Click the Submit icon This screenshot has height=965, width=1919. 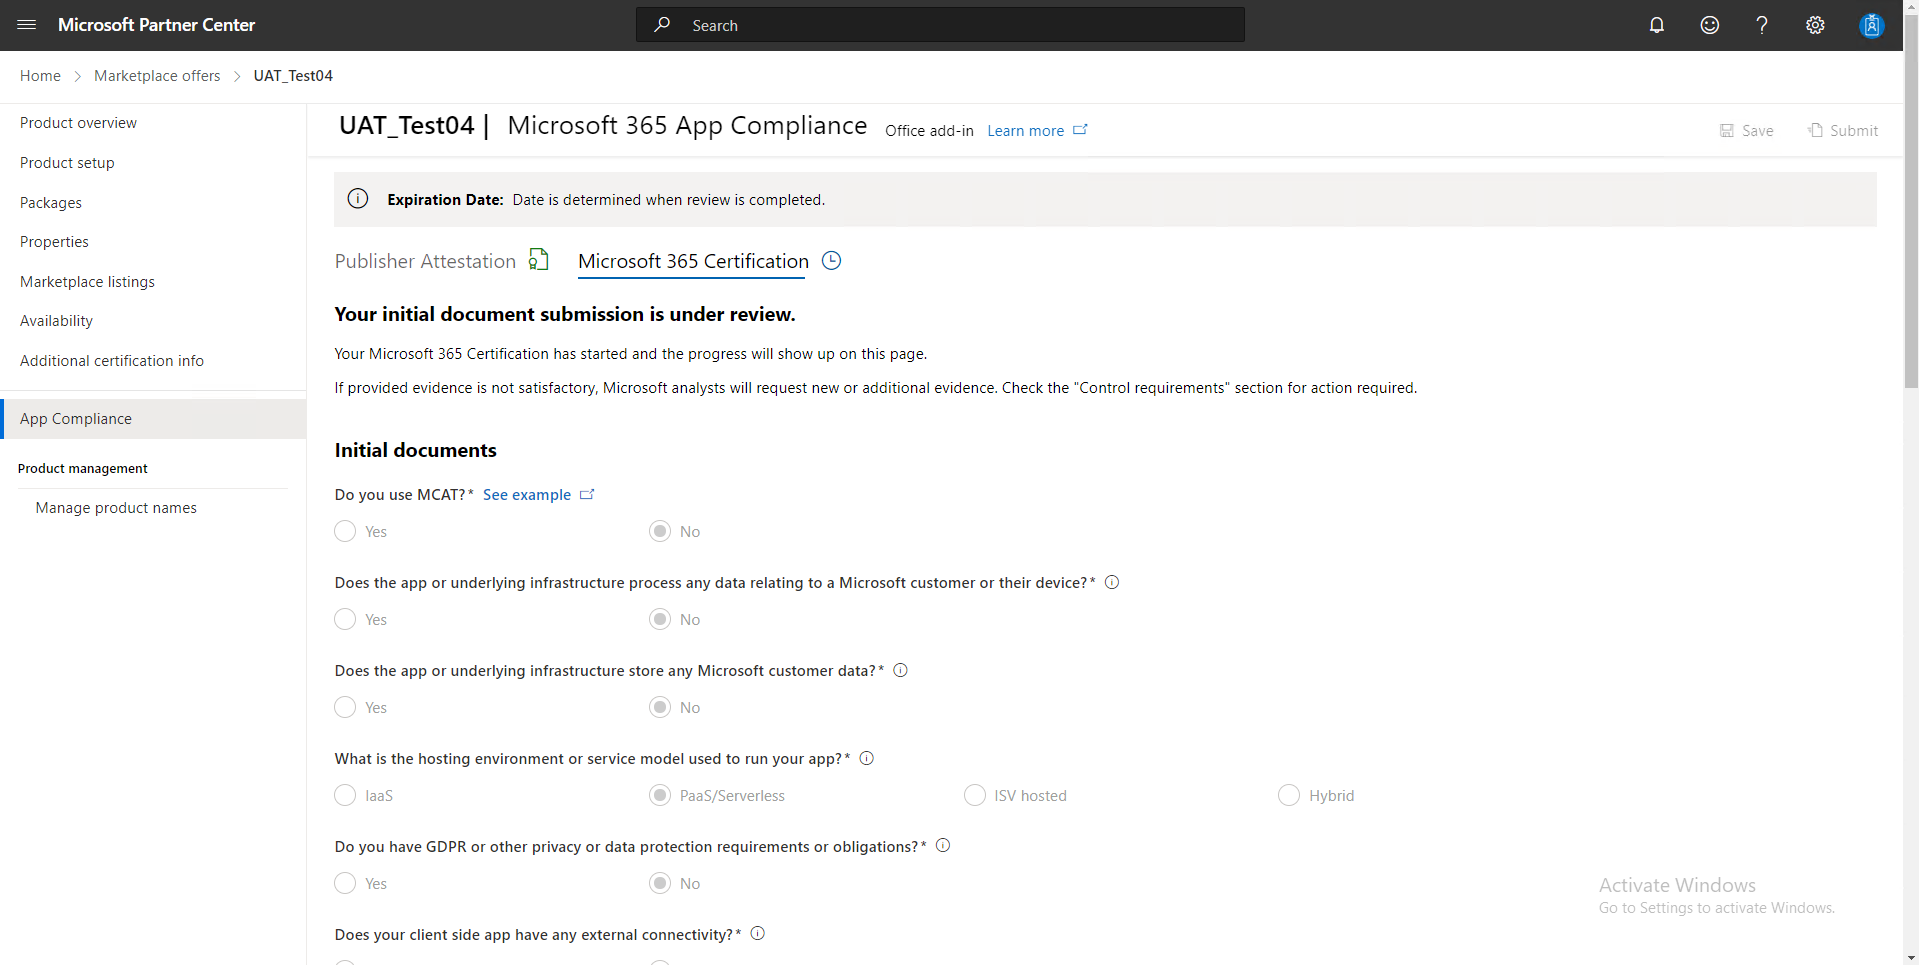click(1815, 130)
